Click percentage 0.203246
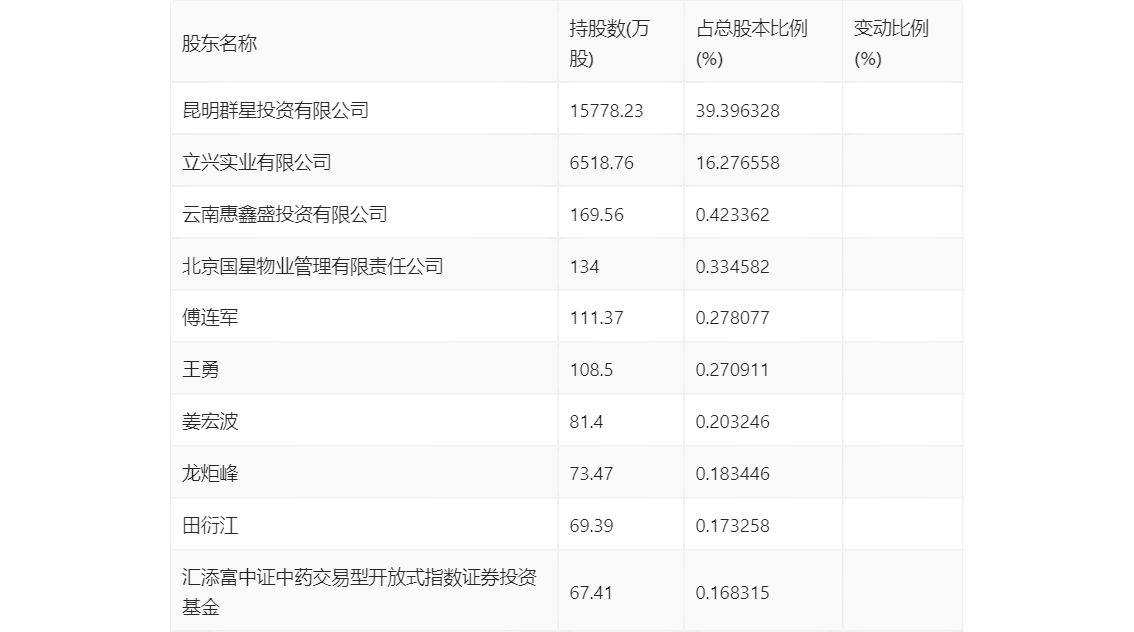The width and height of the screenshot is (1134, 632). pos(733,422)
